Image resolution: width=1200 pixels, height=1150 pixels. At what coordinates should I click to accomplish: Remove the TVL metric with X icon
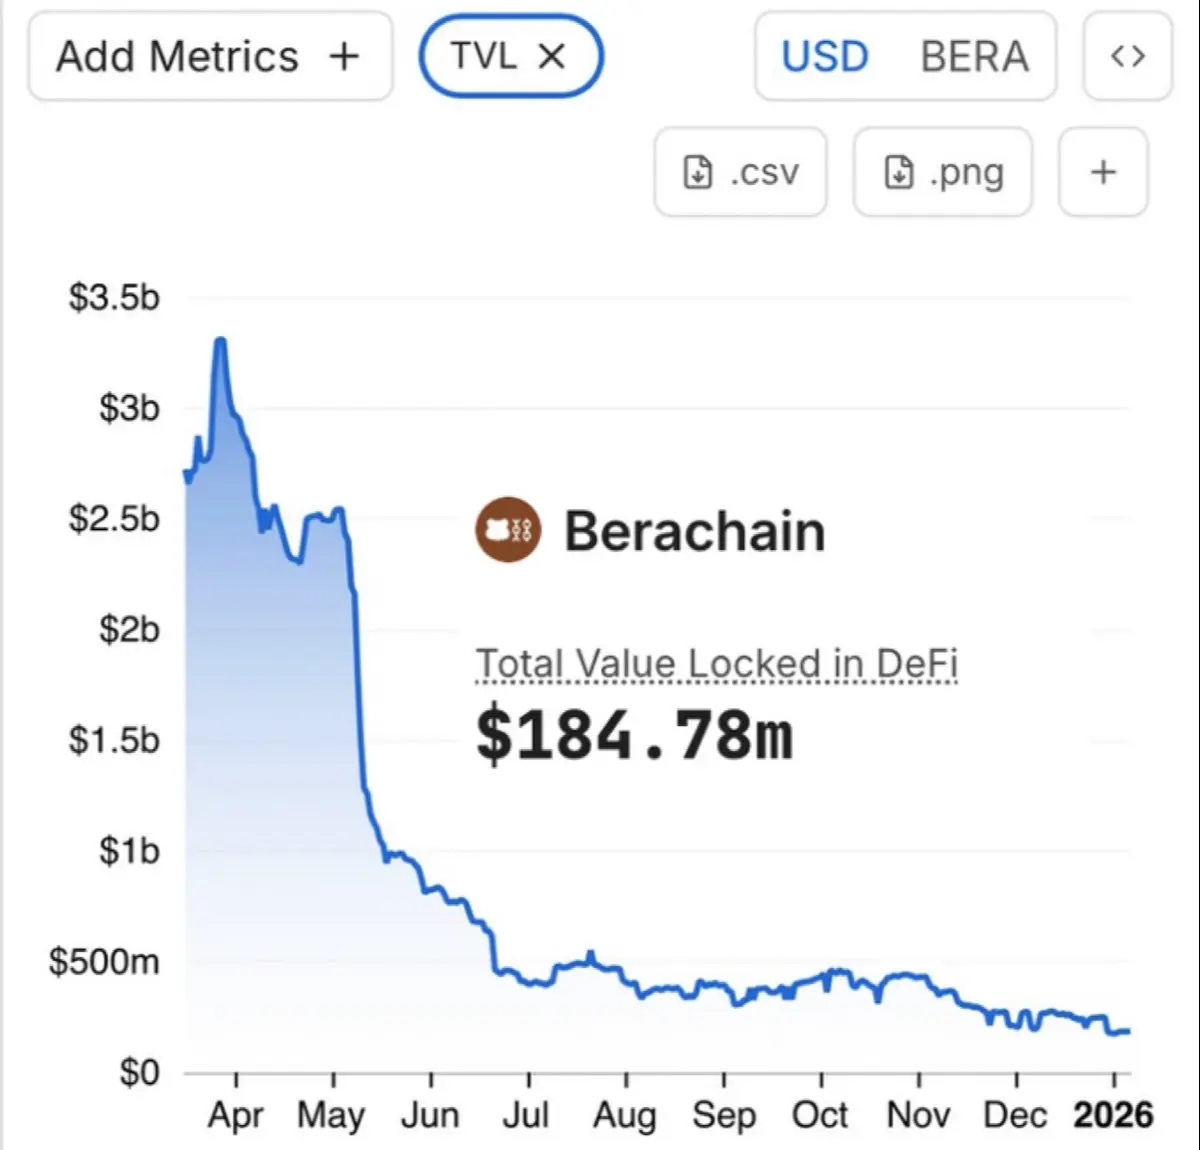click(x=552, y=57)
